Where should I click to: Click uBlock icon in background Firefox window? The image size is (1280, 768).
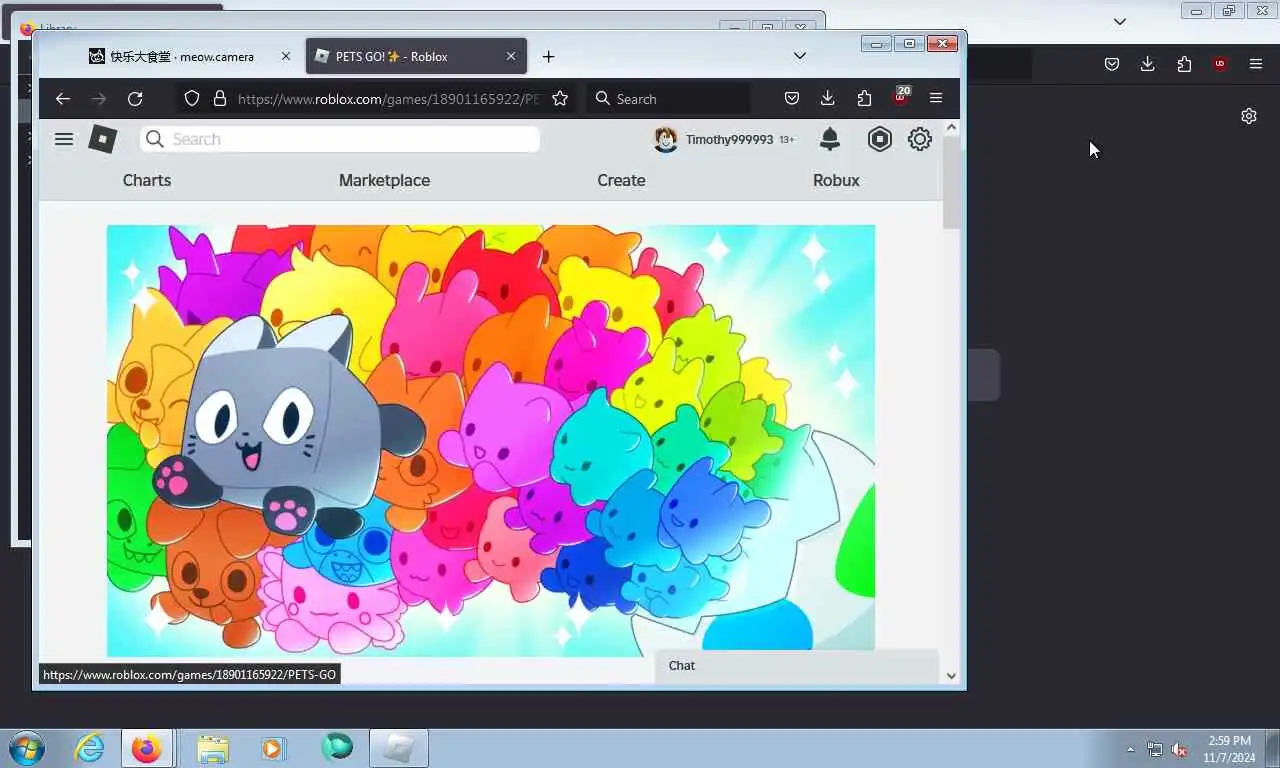pyautogui.click(x=1220, y=64)
